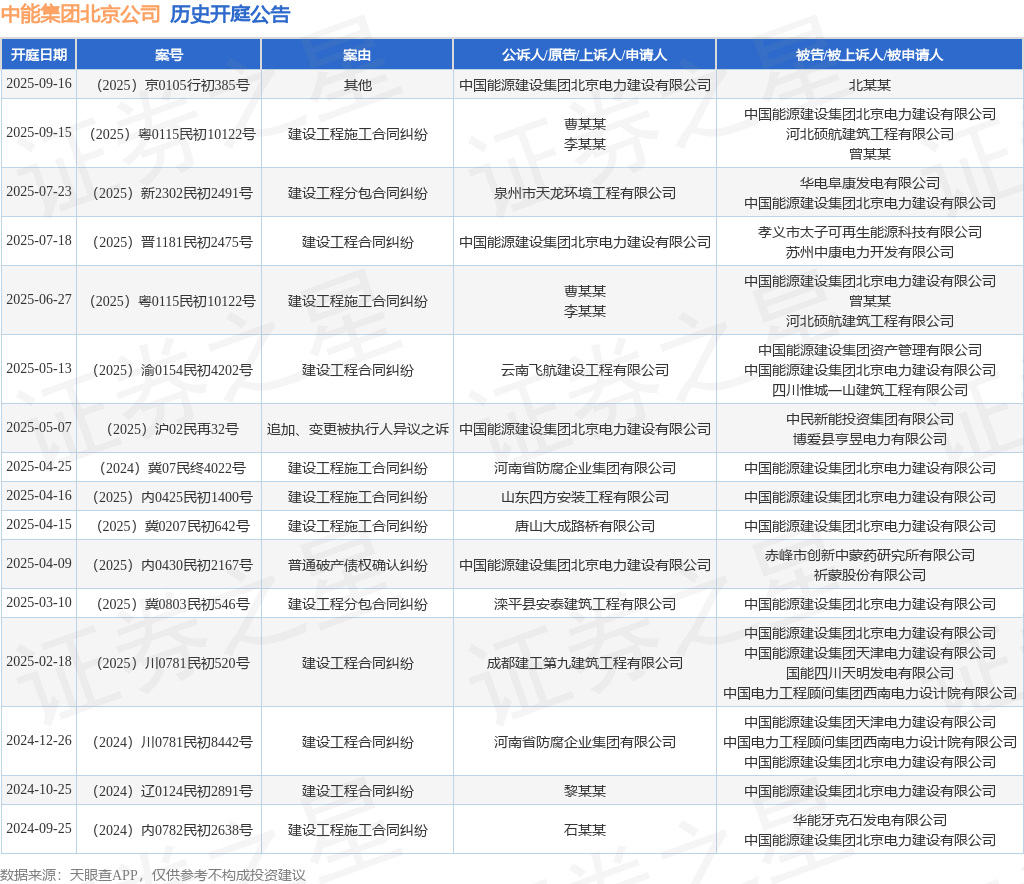Click 李某某 in the 2025-06-27 row
Image resolution: width=1024 pixels, height=884 pixels.
point(585,311)
